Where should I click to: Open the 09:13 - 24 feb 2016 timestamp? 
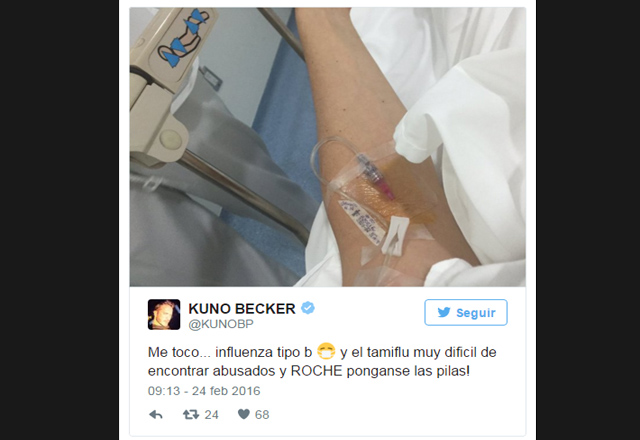[204, 391]
